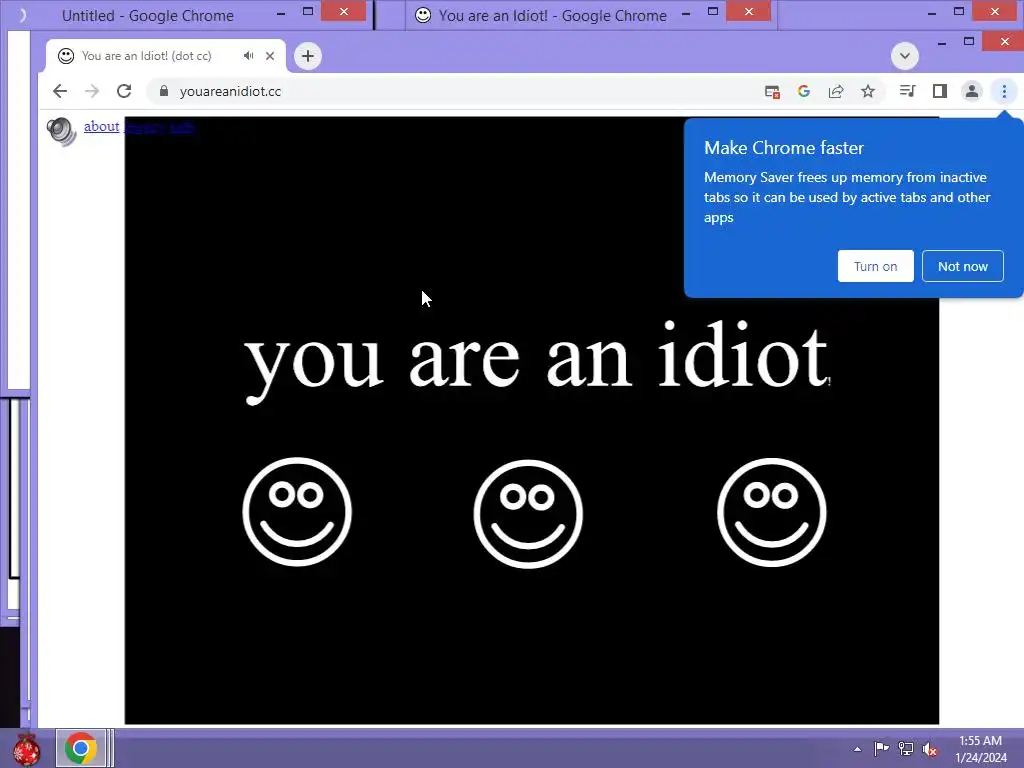This screenshot has height=768, width=1024.
Task: Open the Start button ornament in taskbar
Action: click(27, 749)
